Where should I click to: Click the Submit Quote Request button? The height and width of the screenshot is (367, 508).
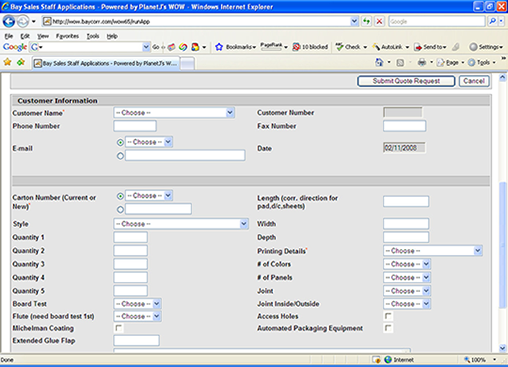[x=406, y=81]
